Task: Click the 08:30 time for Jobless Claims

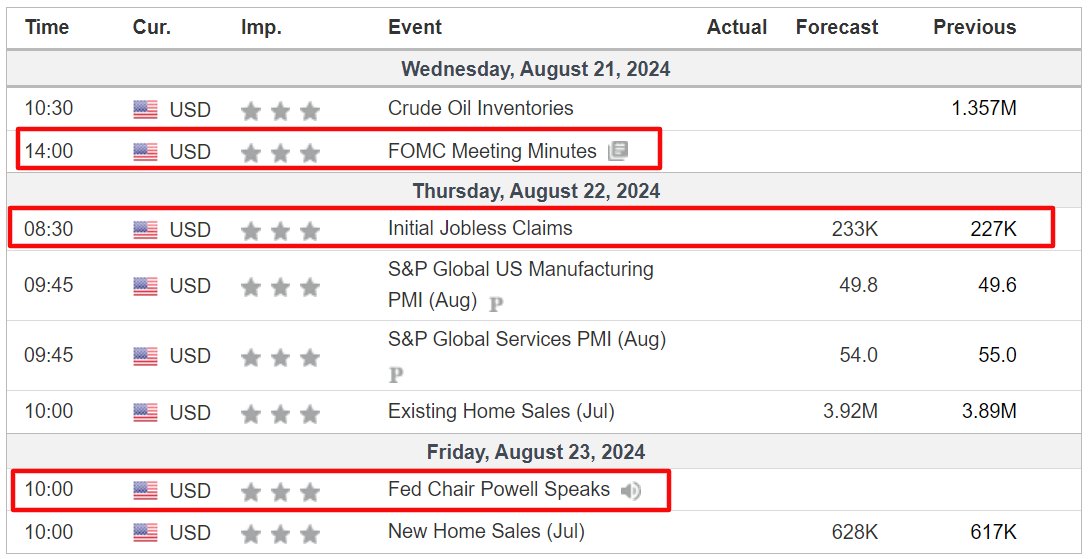Action: [x=49, y=228]
